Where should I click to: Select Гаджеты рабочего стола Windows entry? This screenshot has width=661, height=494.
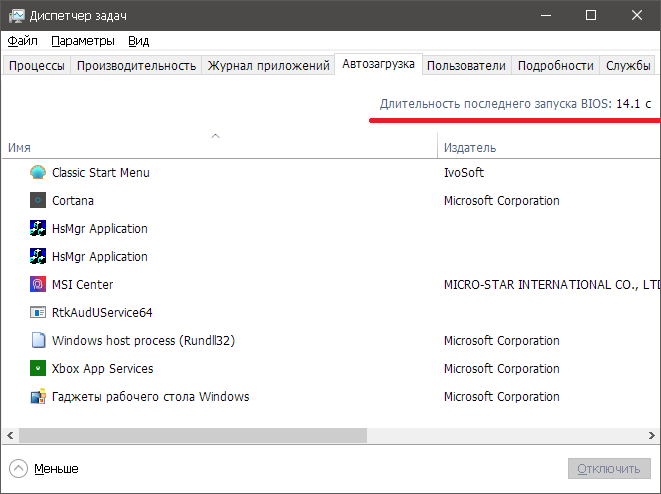(x=331, y=396)
